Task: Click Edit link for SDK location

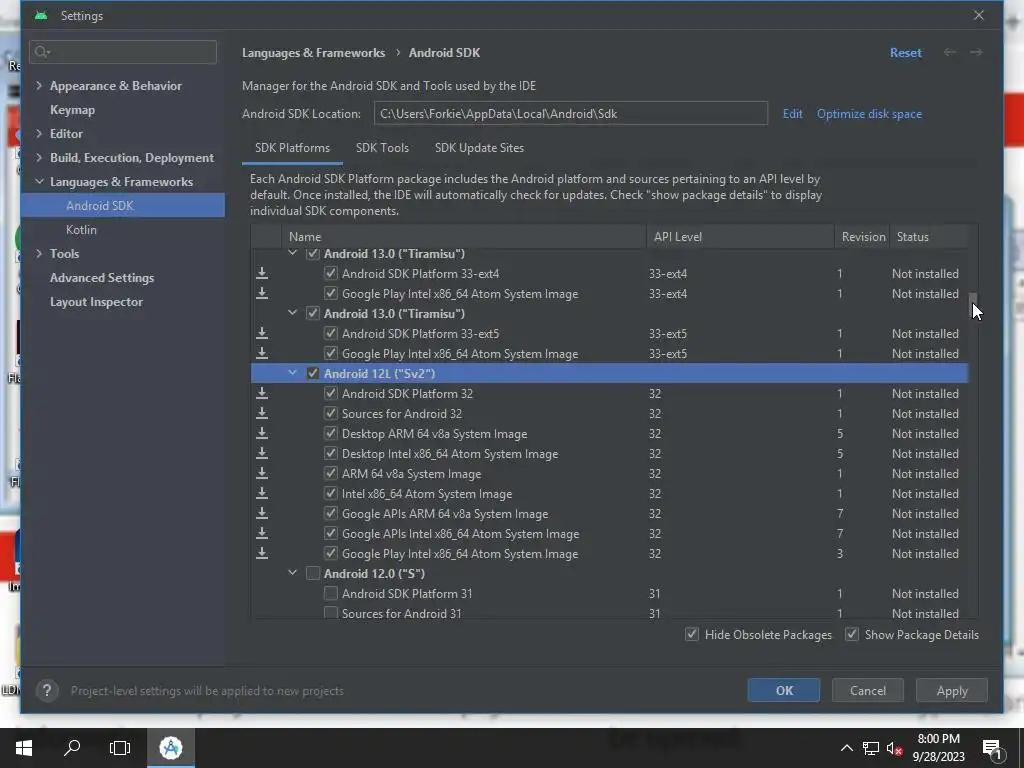Action: pos(792,114)
